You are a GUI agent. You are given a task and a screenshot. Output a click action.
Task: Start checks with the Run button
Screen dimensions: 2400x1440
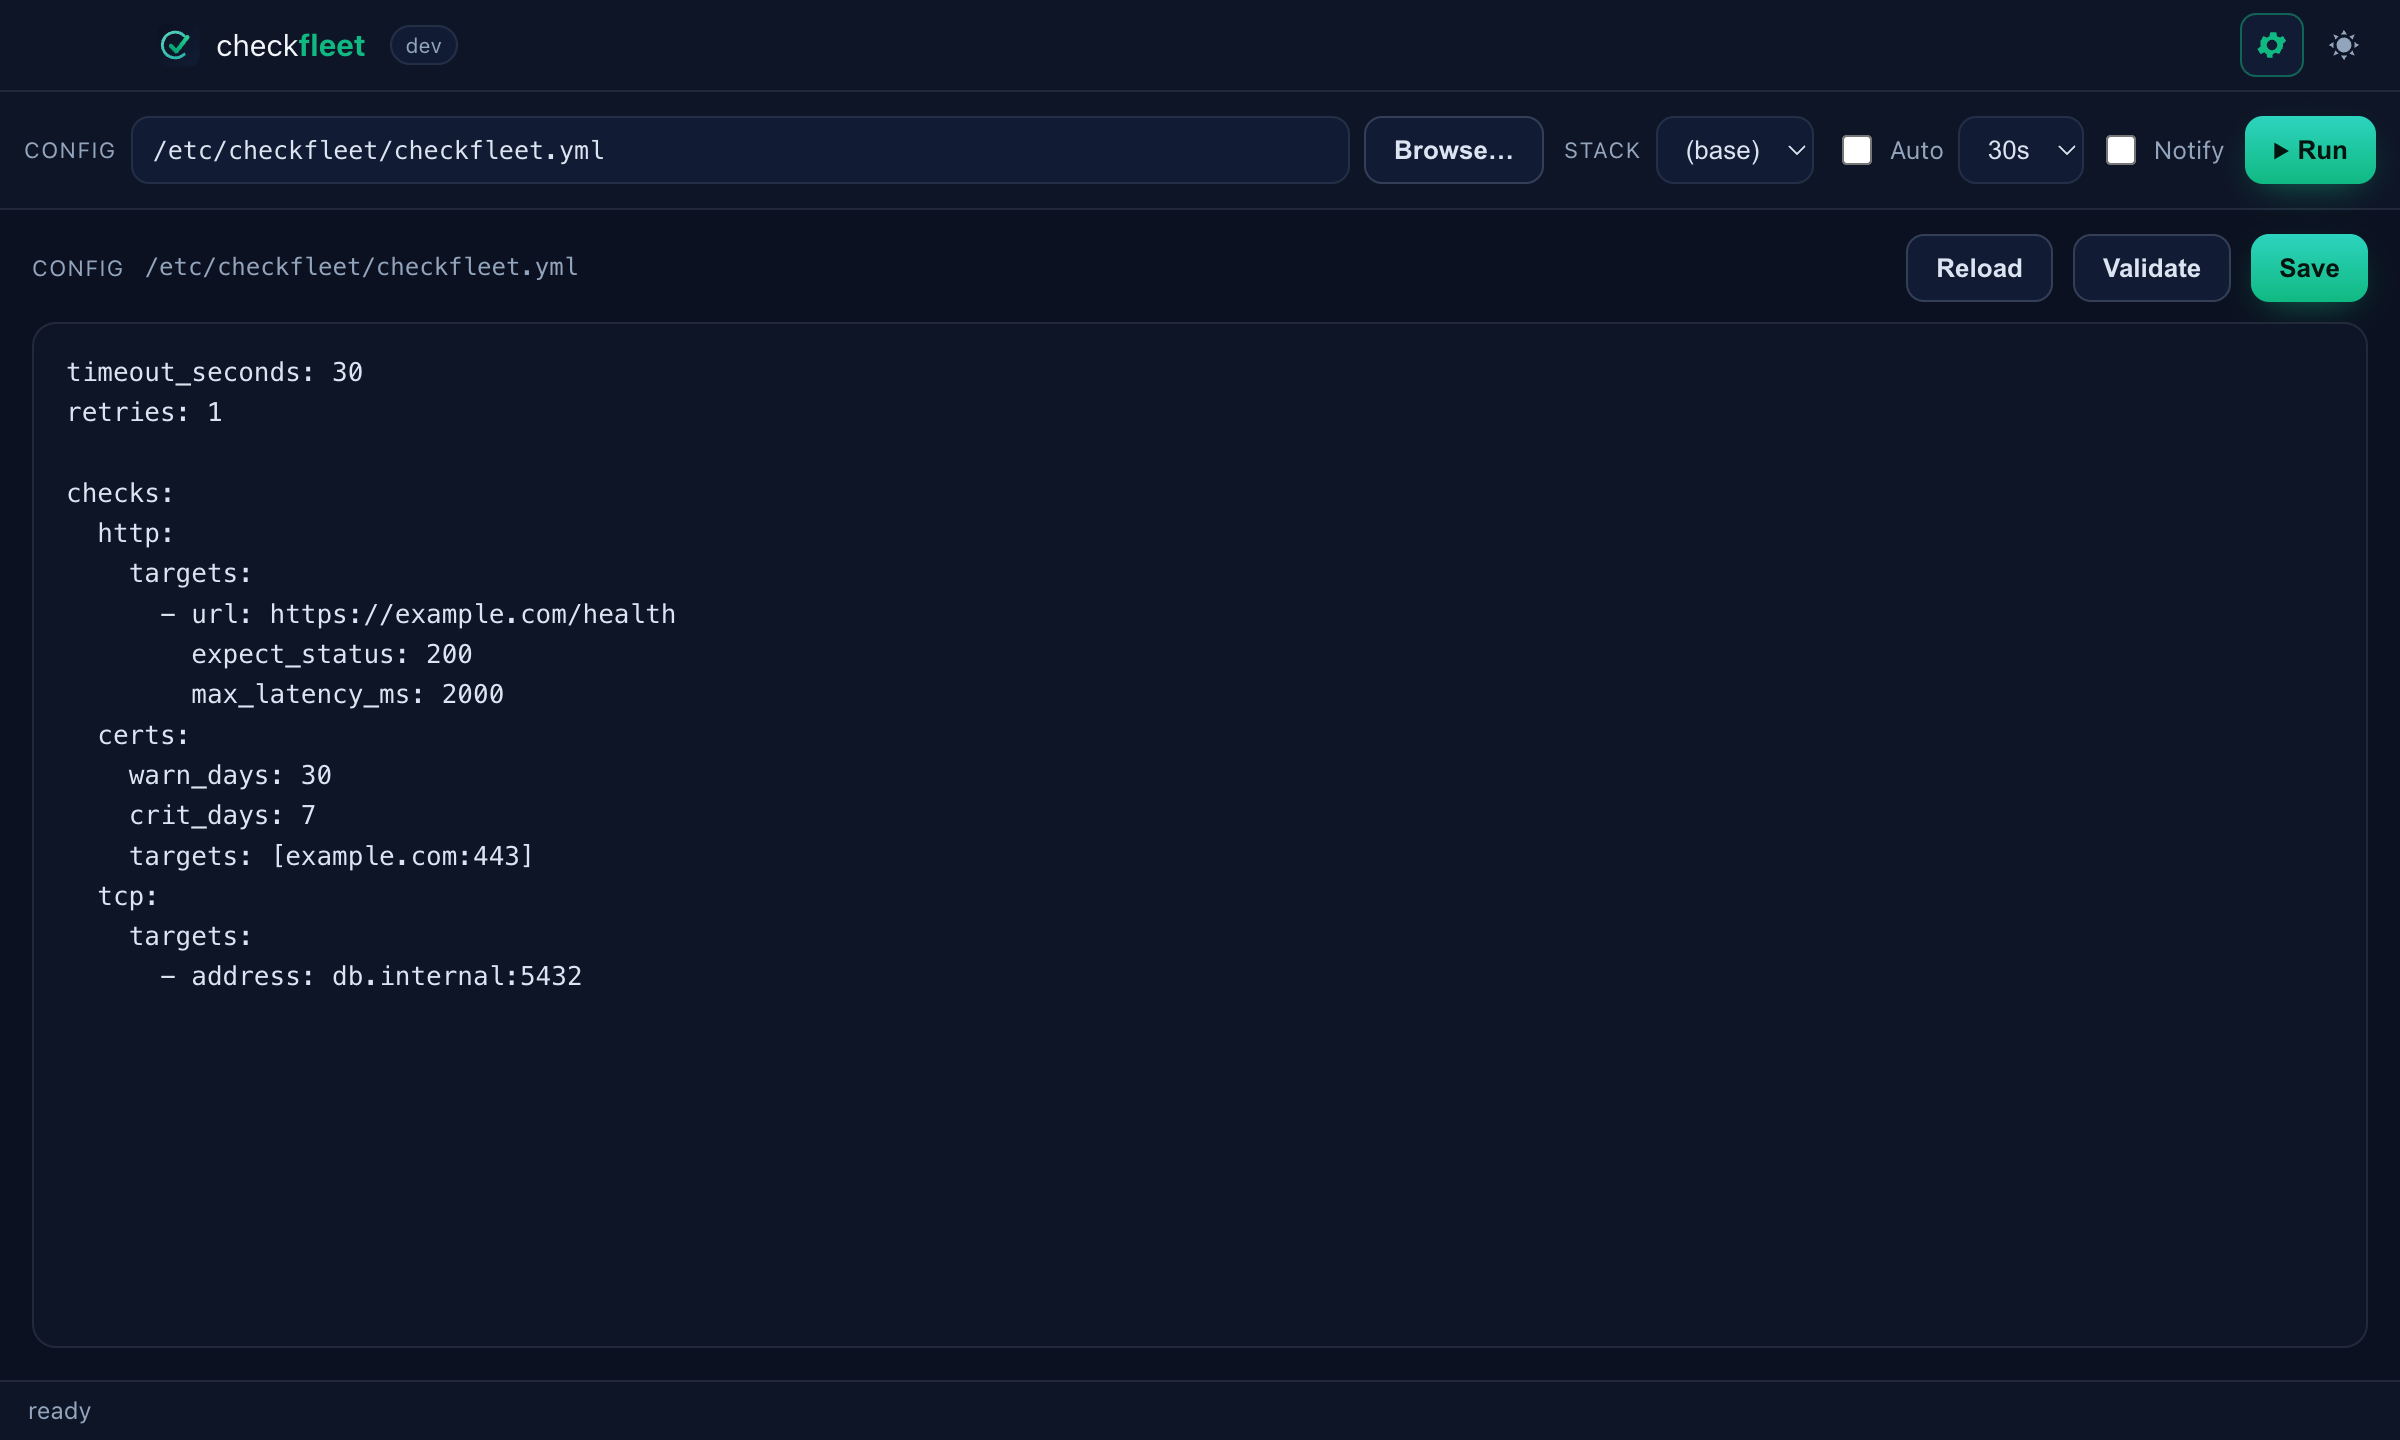pos(2309,150)
